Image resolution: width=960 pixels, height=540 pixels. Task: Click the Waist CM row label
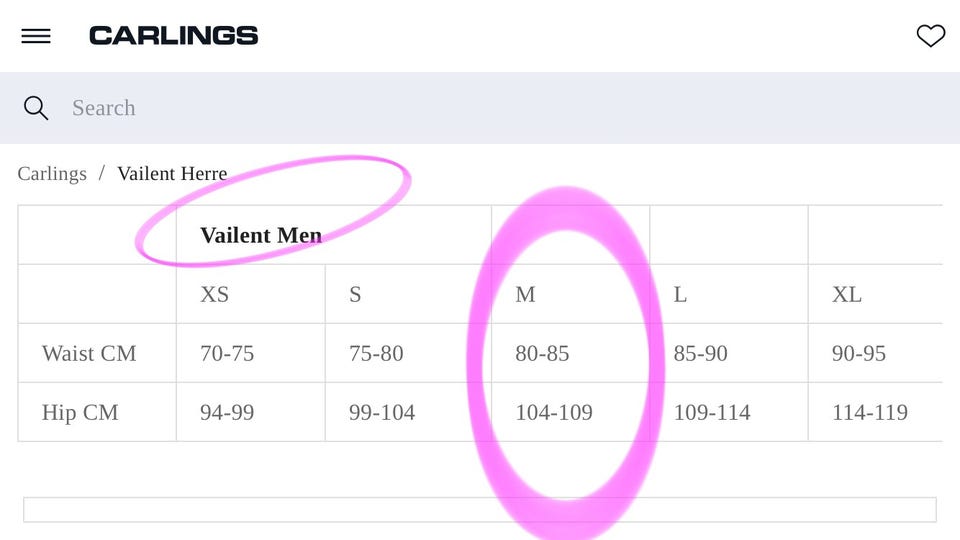pos(89,353)
